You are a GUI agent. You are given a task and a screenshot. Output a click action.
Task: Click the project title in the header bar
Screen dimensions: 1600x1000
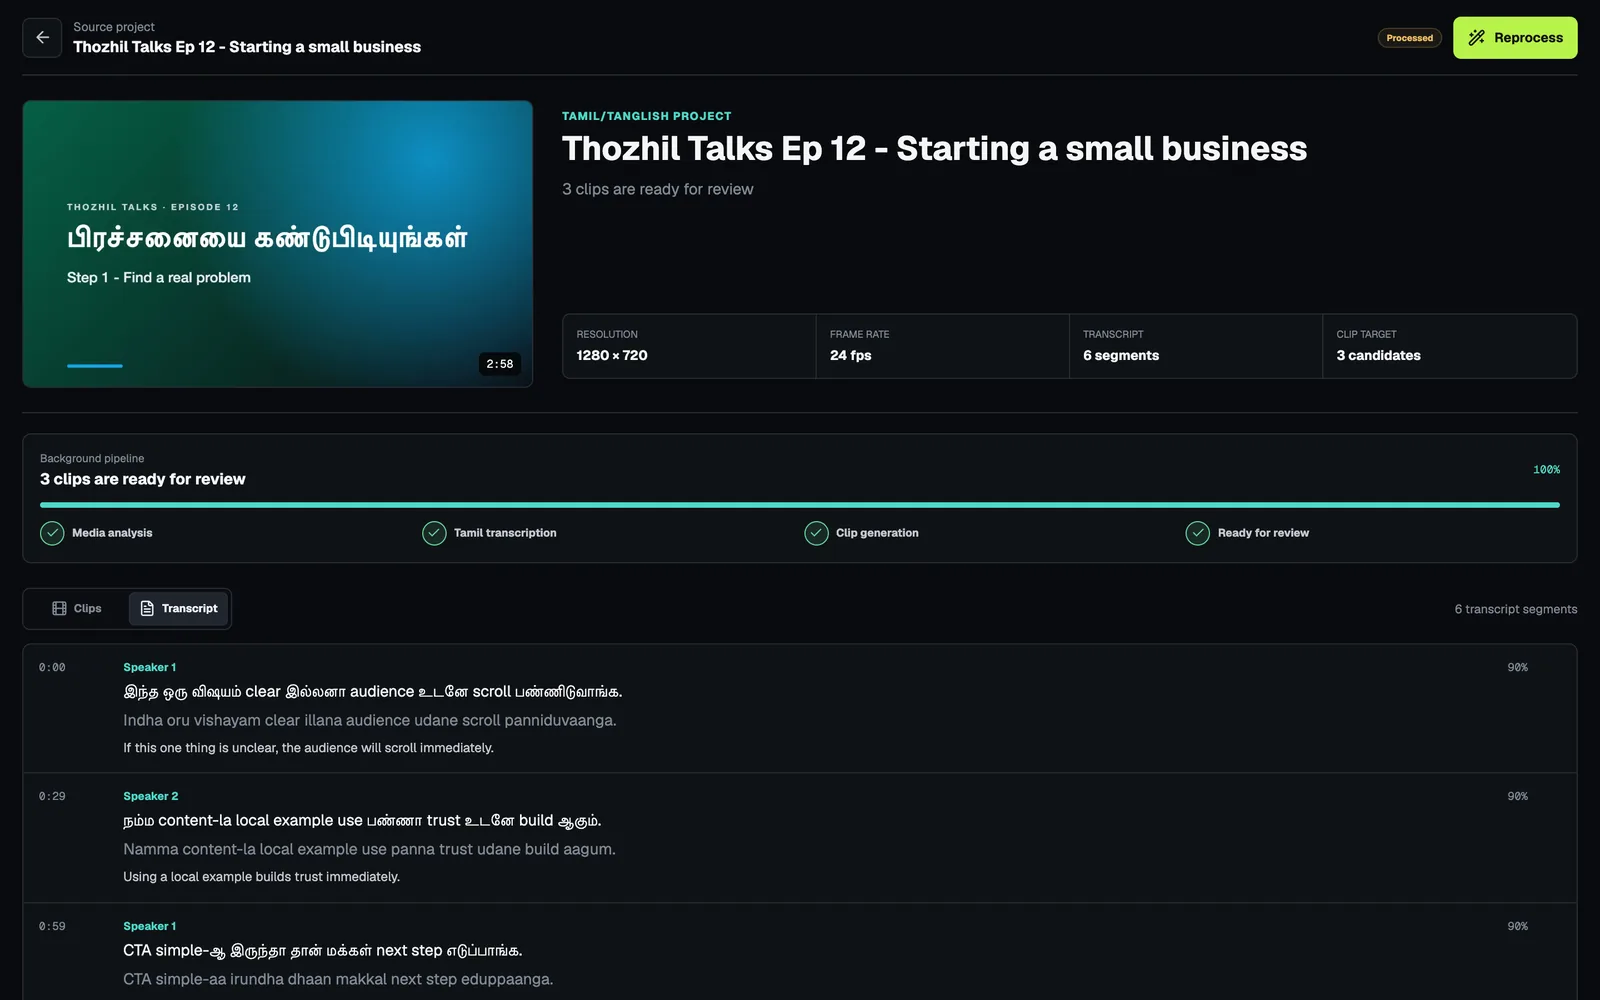click(x=247, y=47)
